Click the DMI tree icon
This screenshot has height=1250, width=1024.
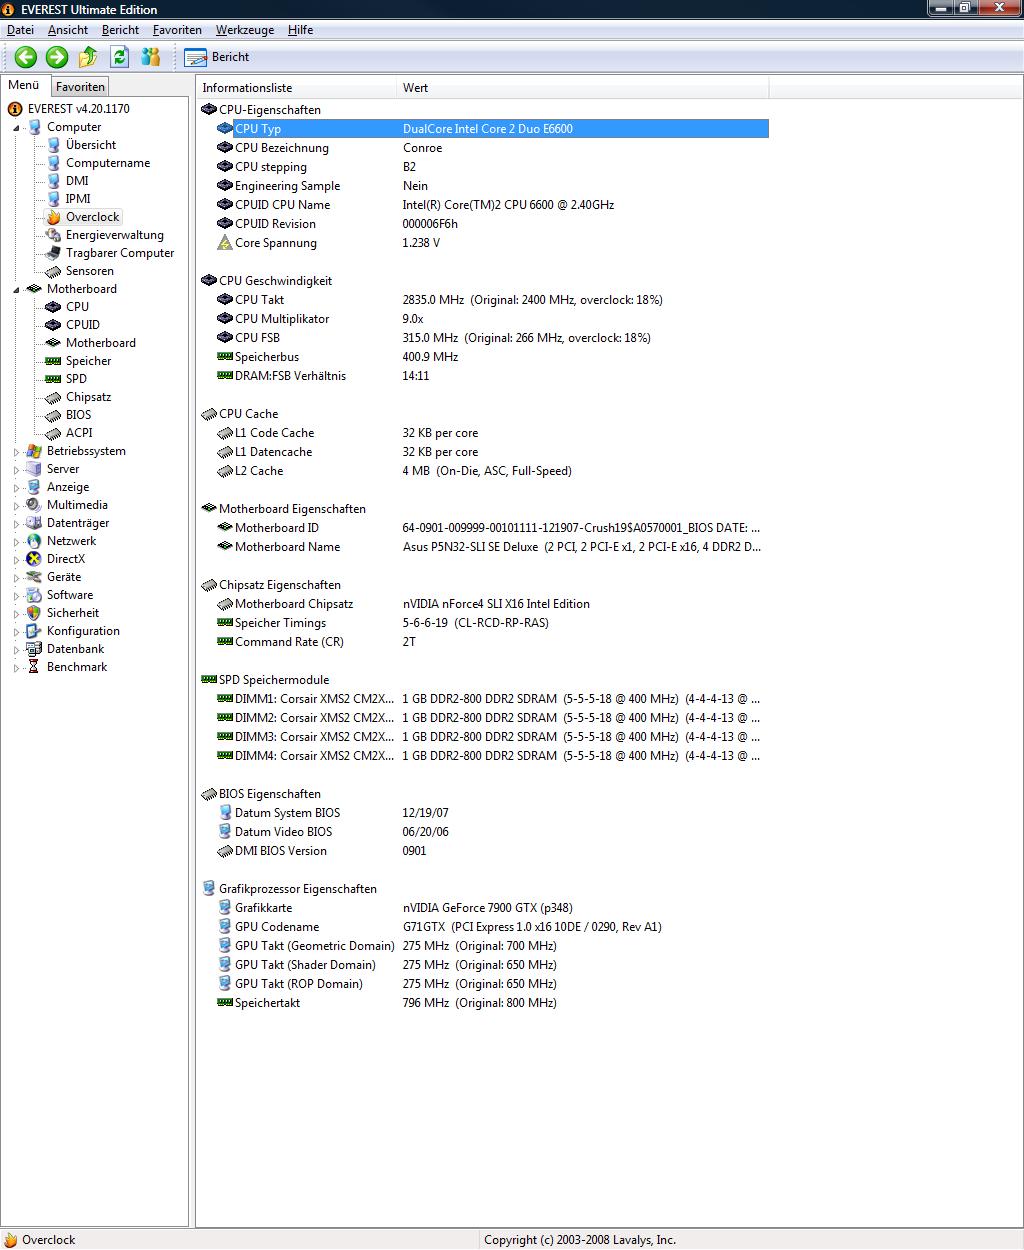pyautogui.click(x=53, y=181)
